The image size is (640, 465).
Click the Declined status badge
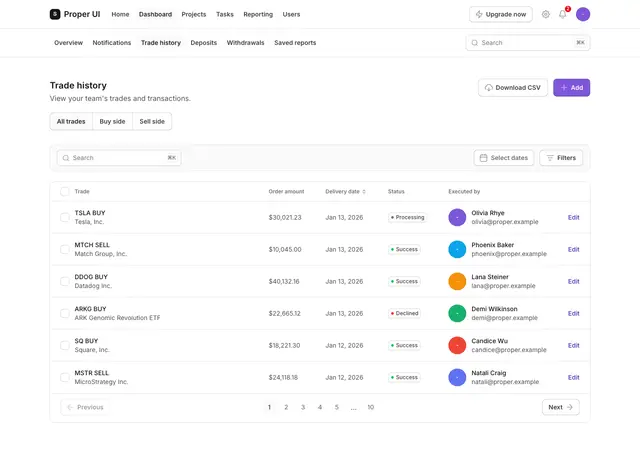point(404,314)
